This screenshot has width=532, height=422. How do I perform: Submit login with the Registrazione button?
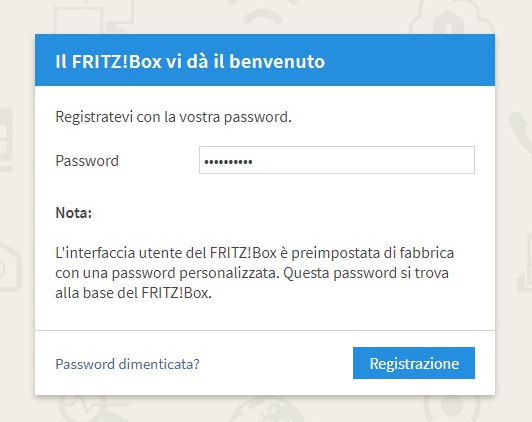(414, 363)
